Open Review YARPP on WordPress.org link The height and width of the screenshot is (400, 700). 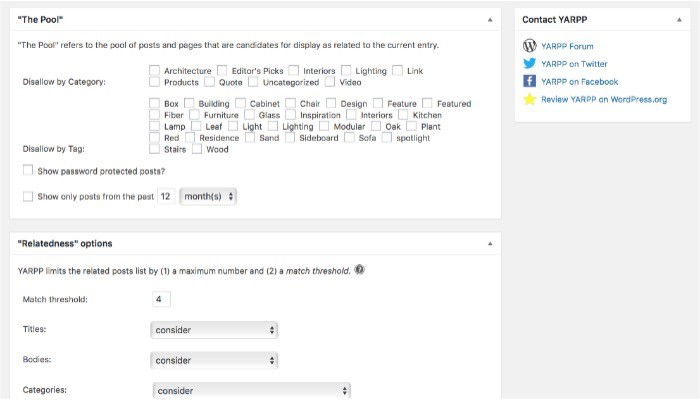point(603,99)
